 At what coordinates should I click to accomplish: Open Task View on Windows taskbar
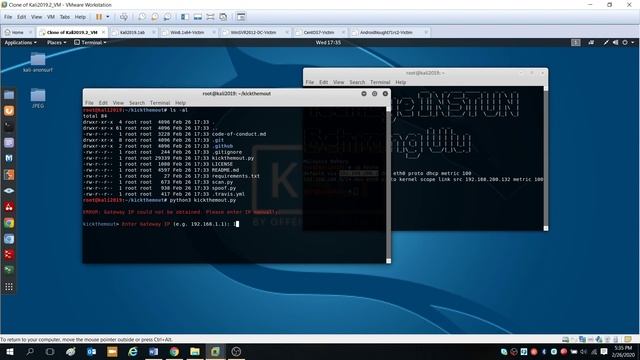point(50,351)
